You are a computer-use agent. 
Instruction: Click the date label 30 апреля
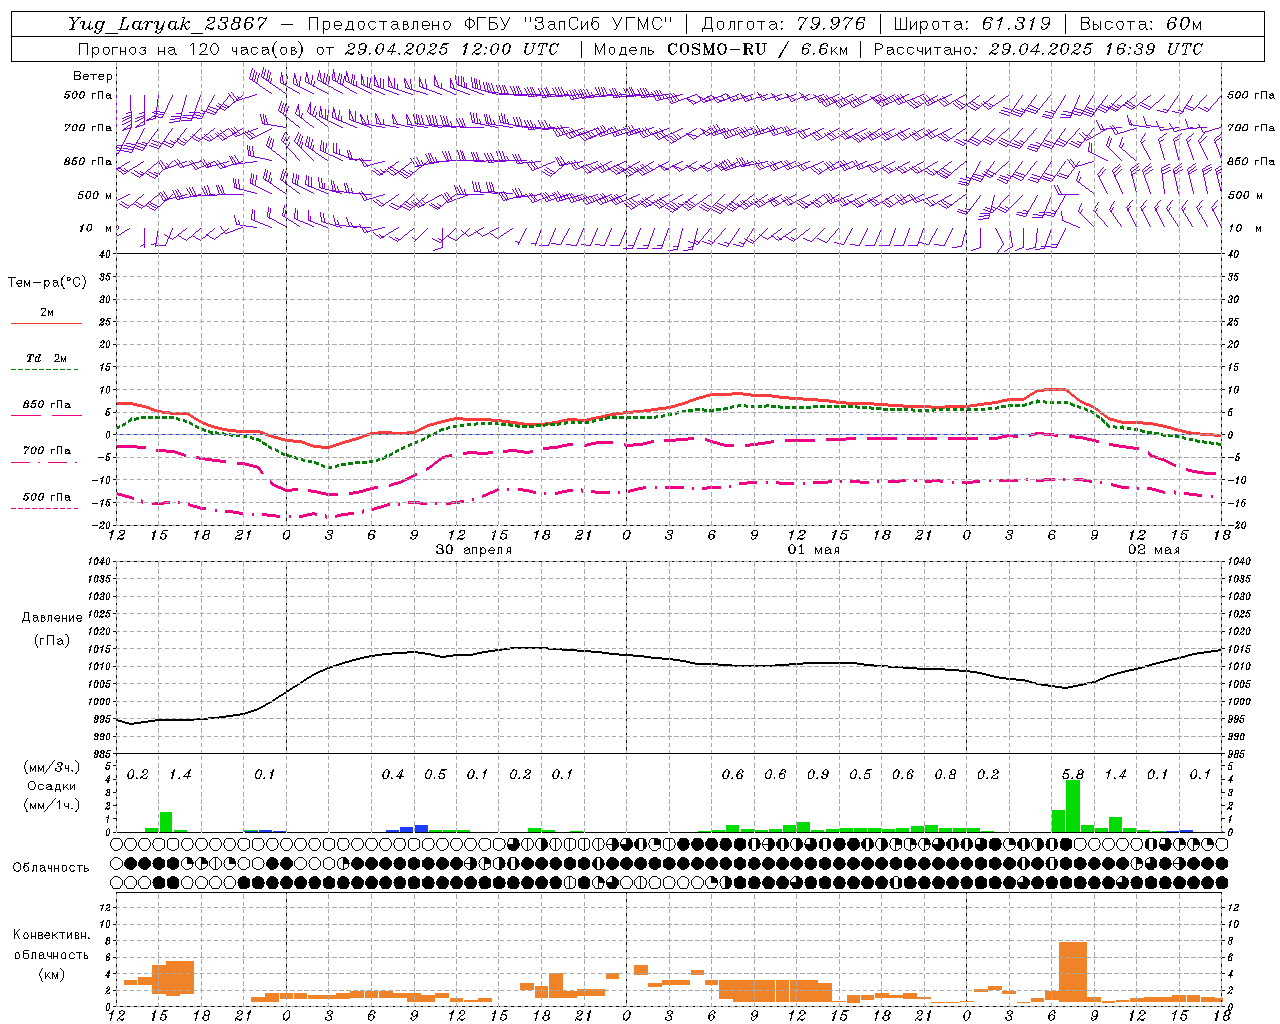474,550
